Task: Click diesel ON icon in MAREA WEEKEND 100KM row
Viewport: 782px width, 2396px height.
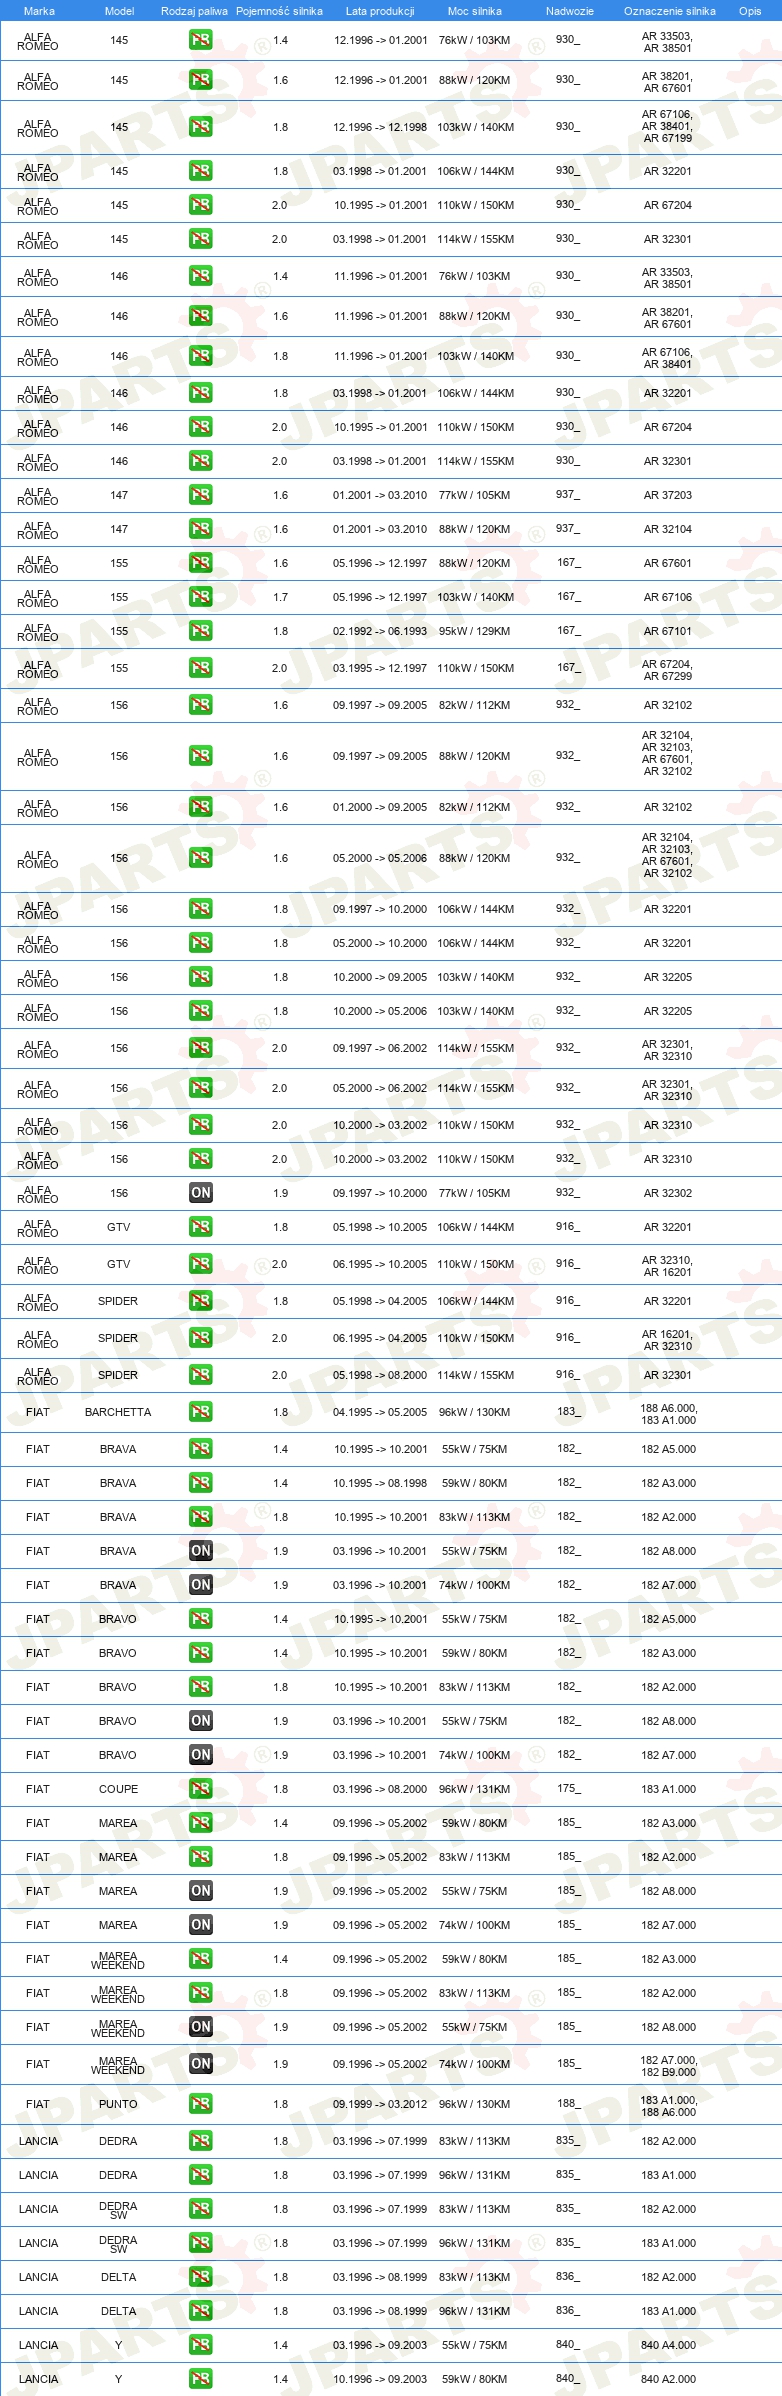Action: 200,2064
